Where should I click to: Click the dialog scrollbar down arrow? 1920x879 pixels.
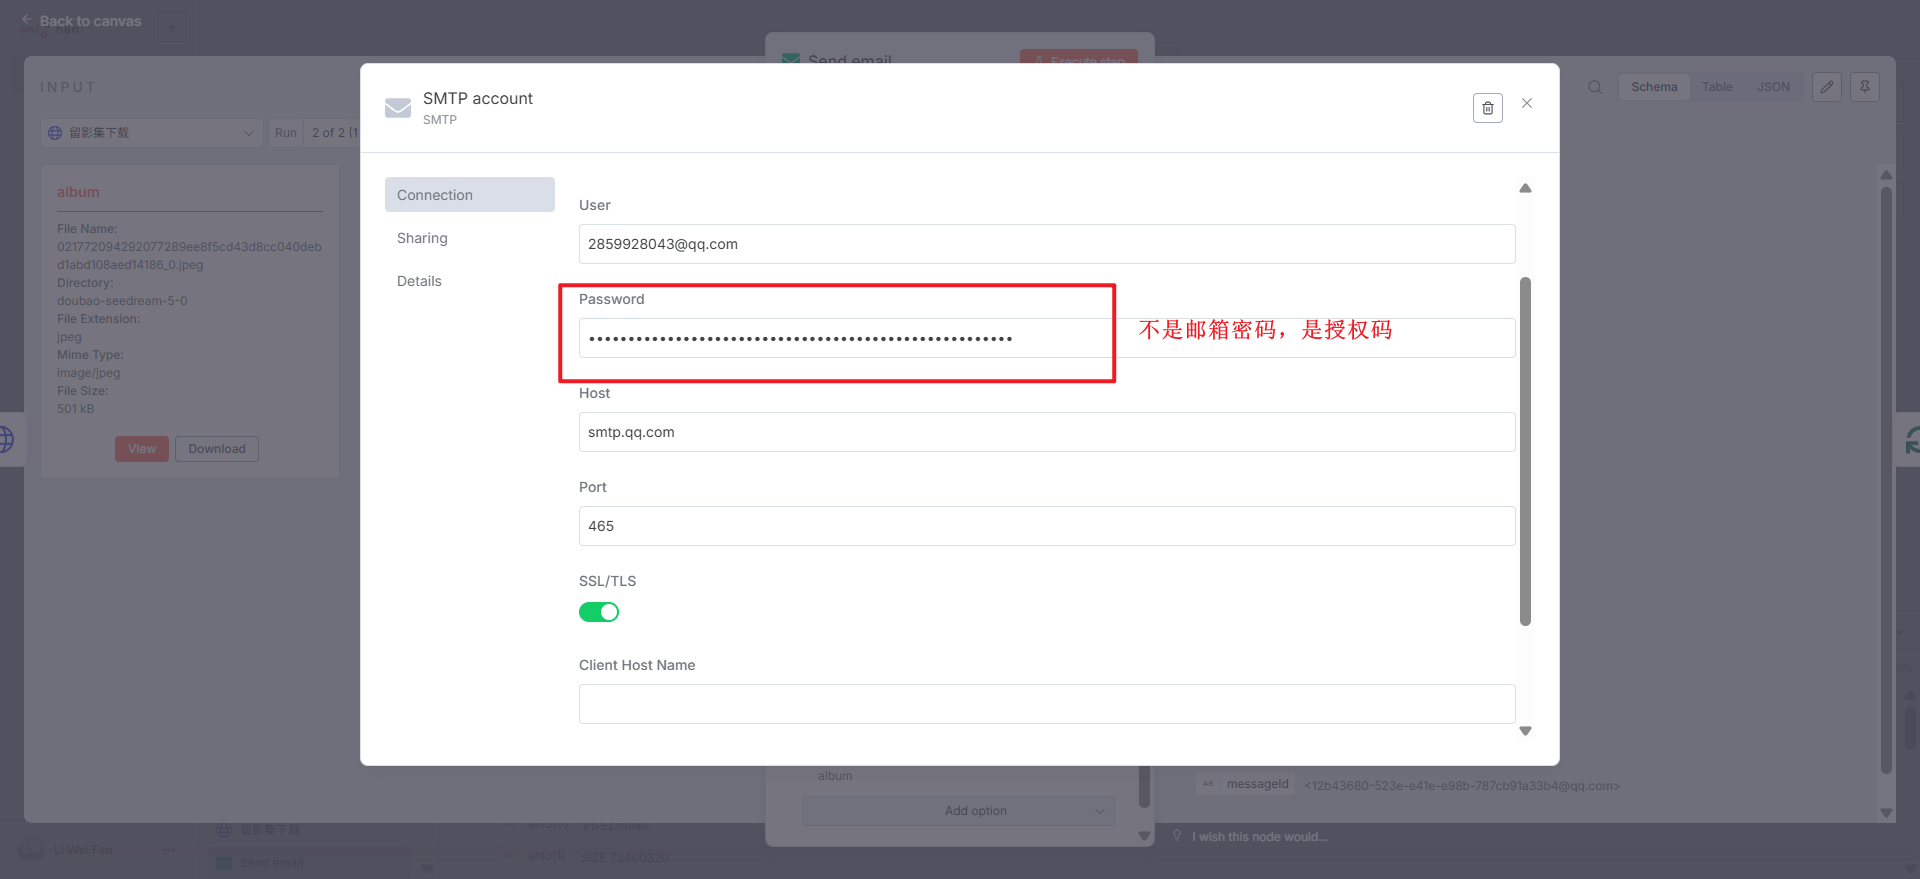[x=1525, y=731]
